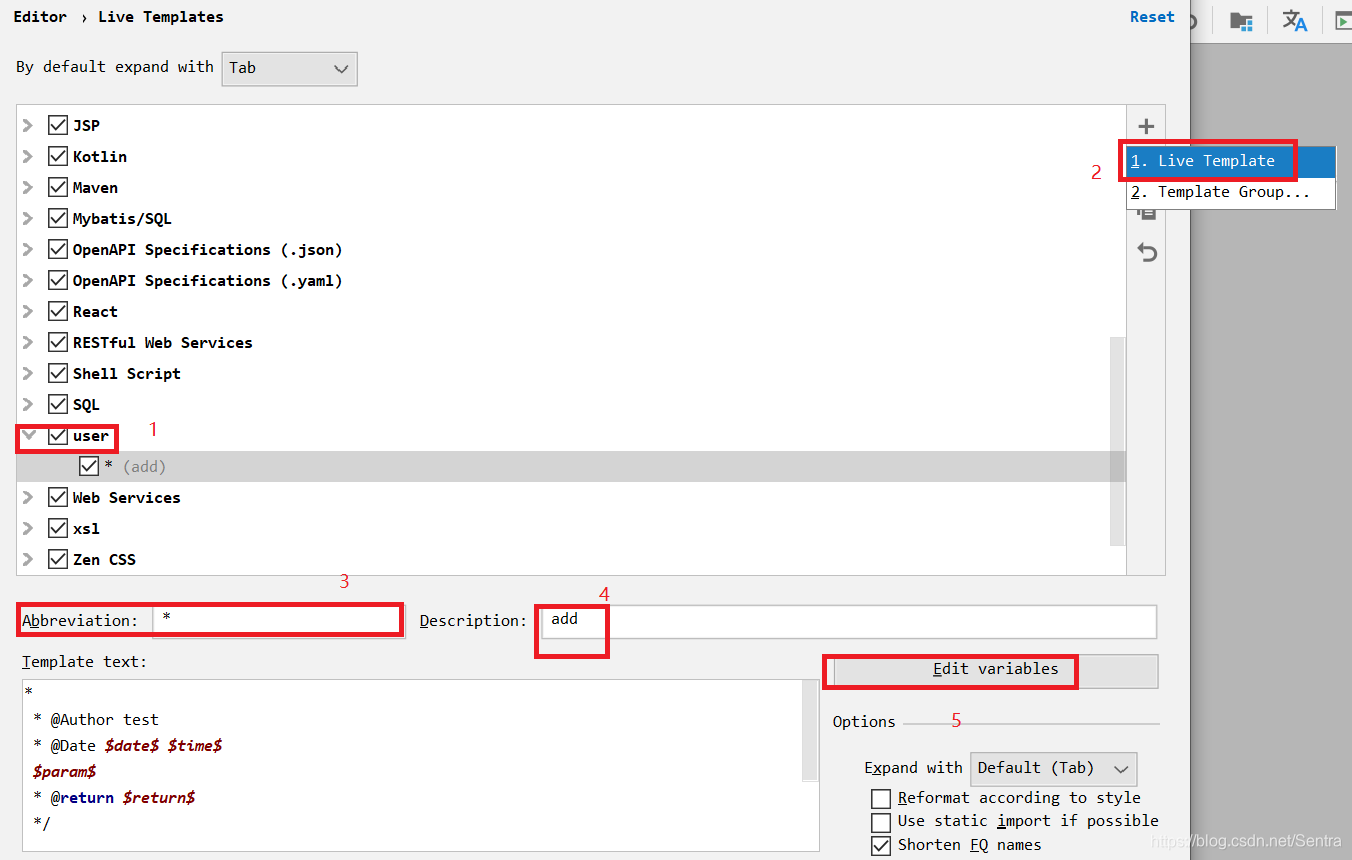1352x860 pixels.
Task: Choose 1. Live Template menu entry
Action: click(x=1231, y=161)
